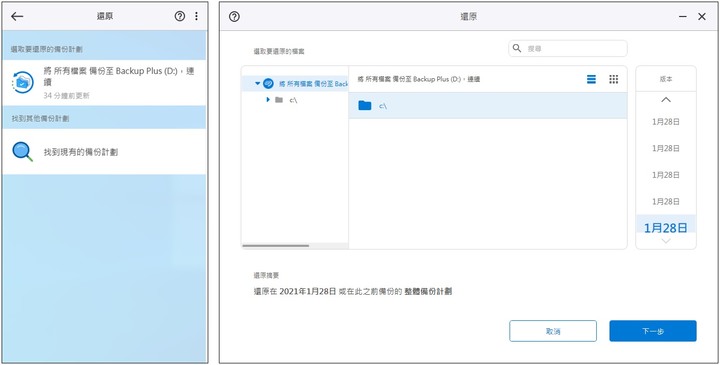Show later versions with the down chevron
Screen dimensions: 720x365
pos(666,241)
